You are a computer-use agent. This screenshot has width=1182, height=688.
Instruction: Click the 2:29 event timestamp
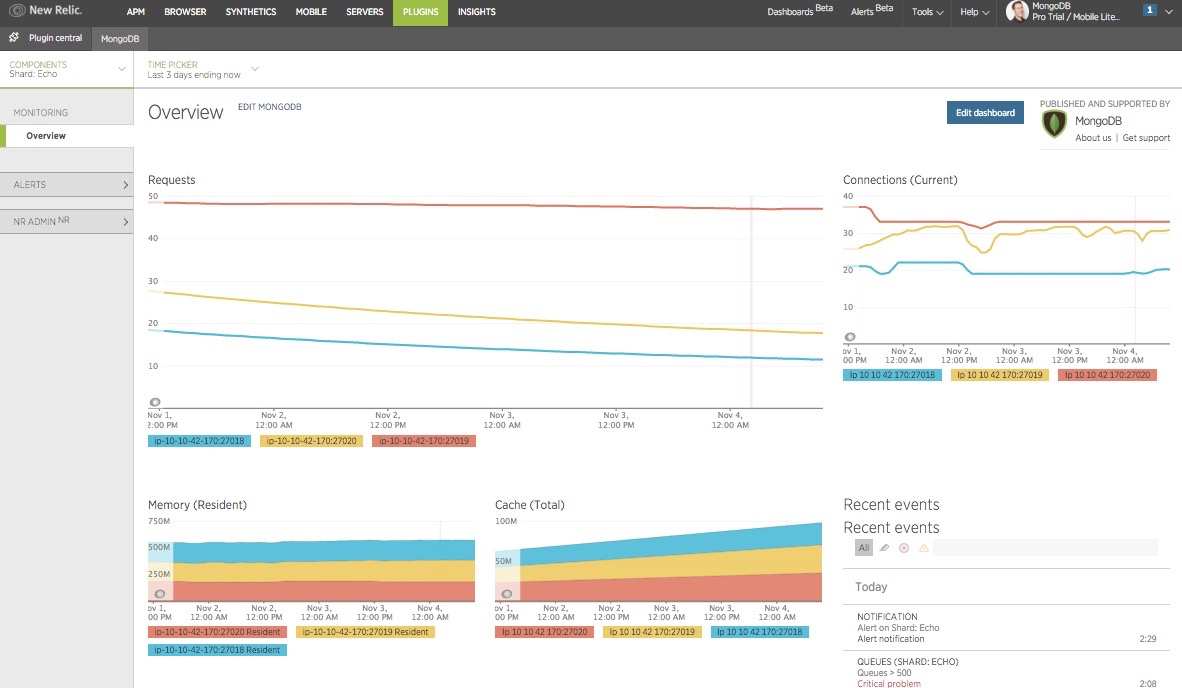click(1147, 639)
